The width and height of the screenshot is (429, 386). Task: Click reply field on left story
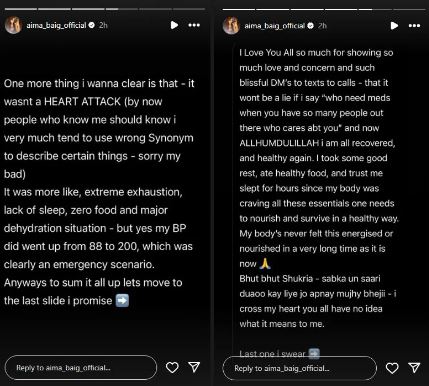coord(81,367)
